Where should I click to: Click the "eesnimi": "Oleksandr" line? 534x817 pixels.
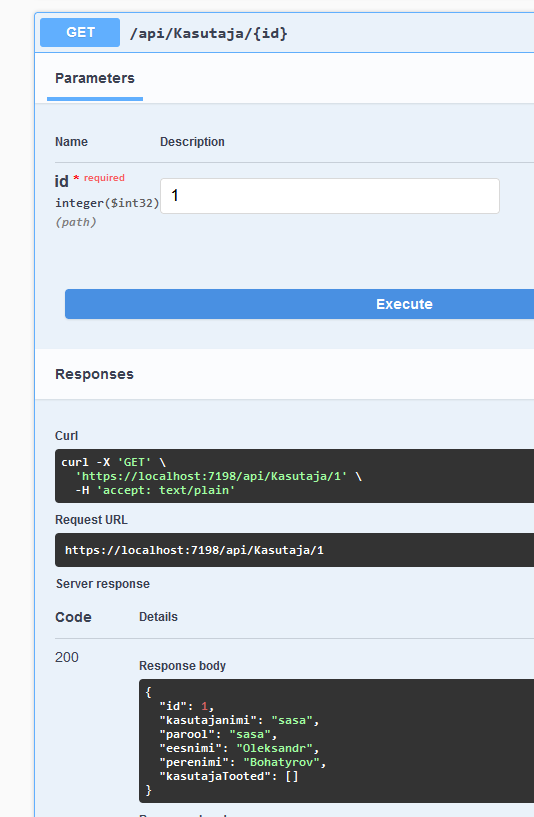coord(239,748)
